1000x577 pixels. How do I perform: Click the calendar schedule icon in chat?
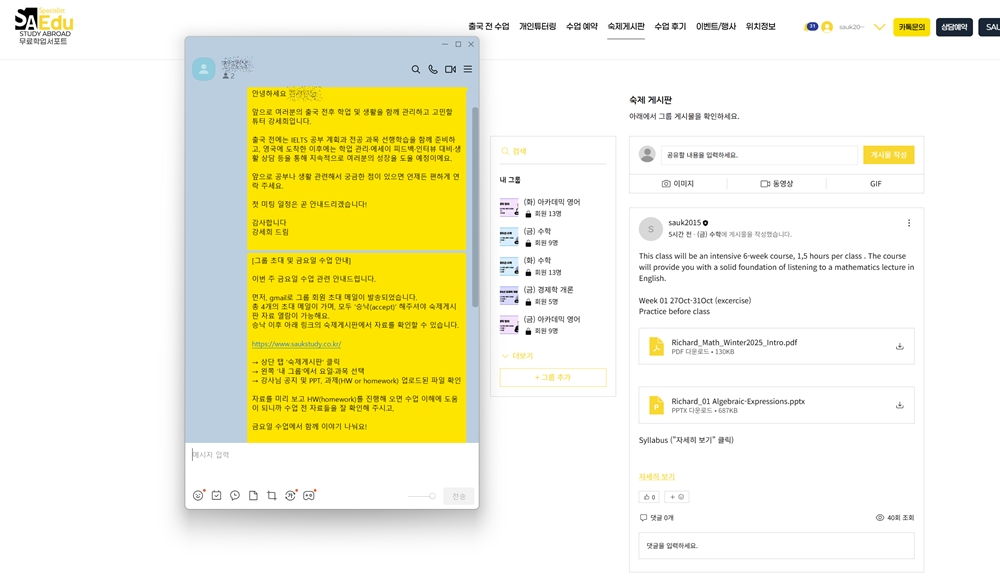216,496
